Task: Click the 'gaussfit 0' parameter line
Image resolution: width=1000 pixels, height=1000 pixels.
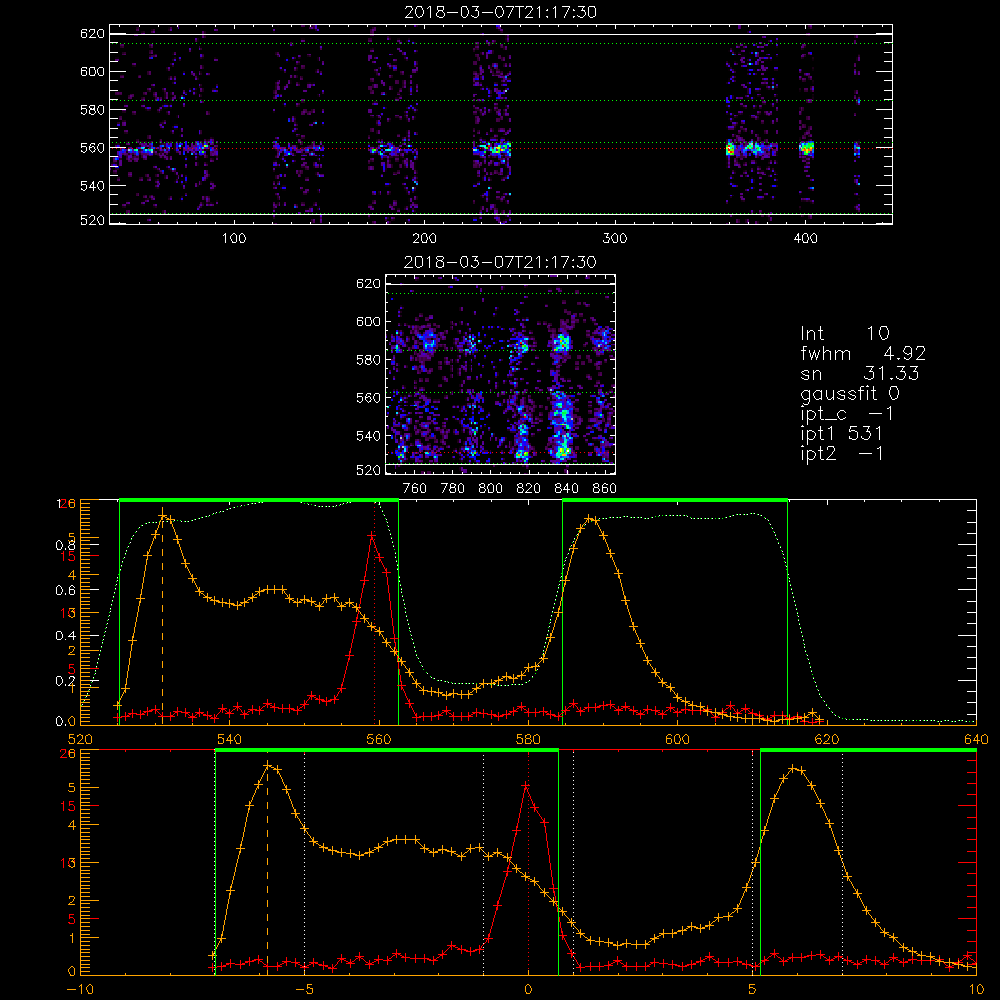Action: 849,393
